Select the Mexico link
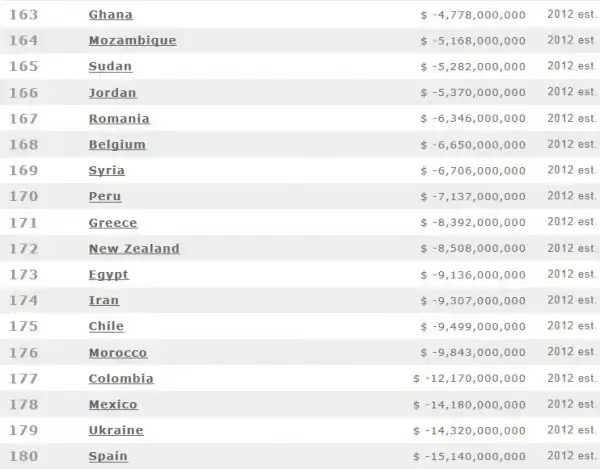The image size is (600, 469). pyautogui.click(x=113, y=405)
